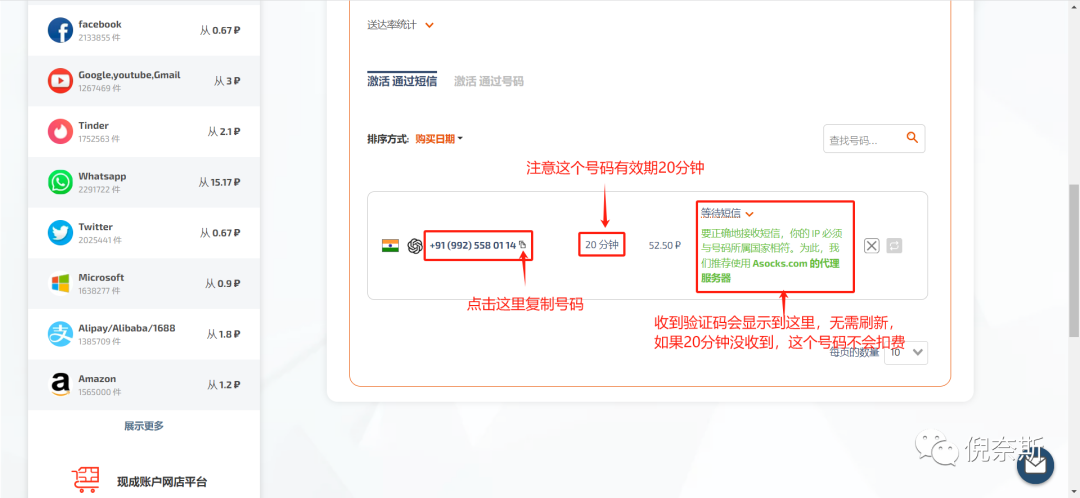Open the Asocks.com proxy link
Screen dimensions: 1080x498
click(x=780, y=263)
